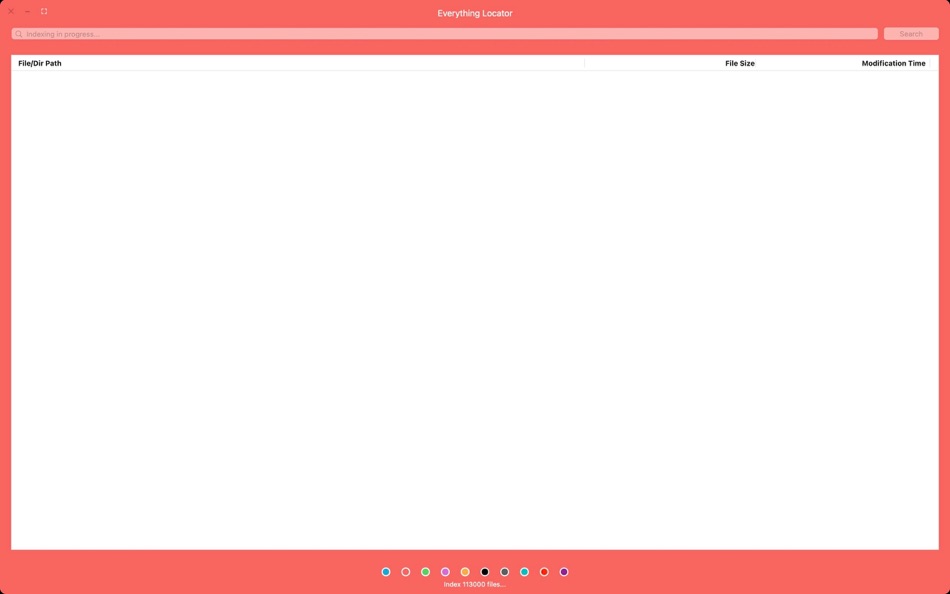Select the teal theme color dot
The height and width of the screenshot is (594, 950).
click(x=524, y=571)
